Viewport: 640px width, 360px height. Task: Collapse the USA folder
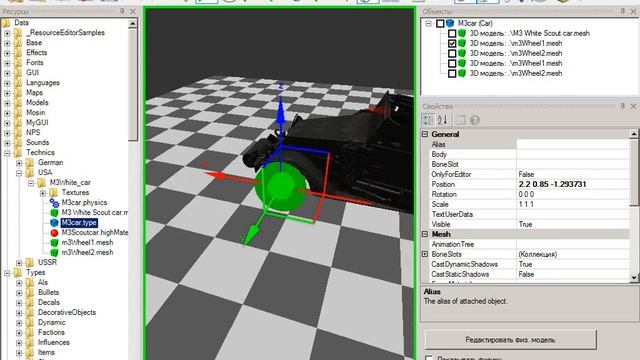[19, 173]
